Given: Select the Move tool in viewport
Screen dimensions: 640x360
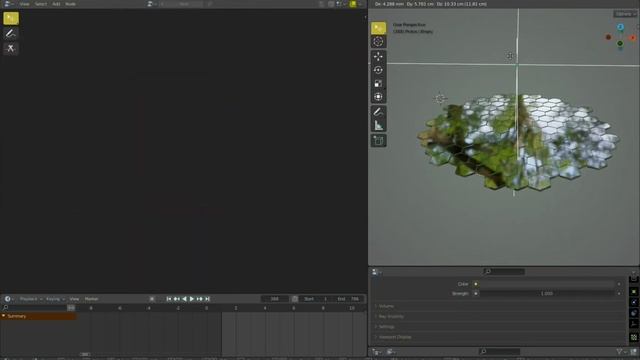Looking at the screenshot, I should (378, 56).
